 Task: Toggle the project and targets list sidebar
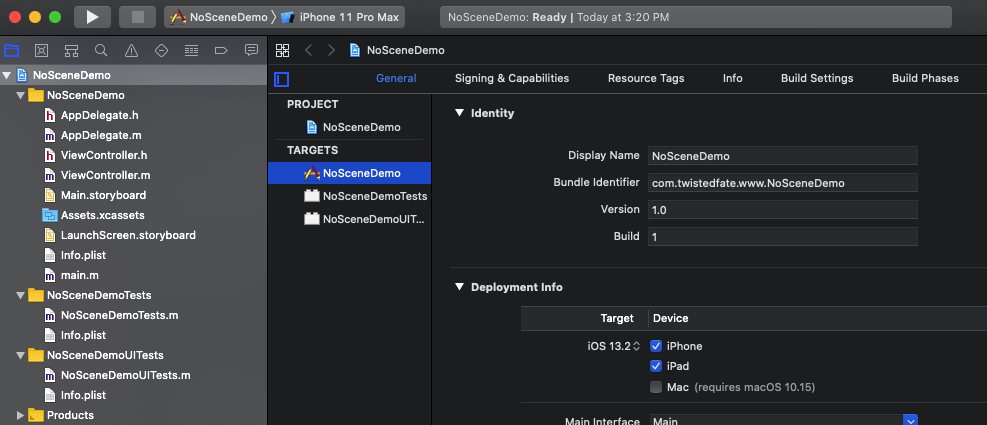point(281,79)
